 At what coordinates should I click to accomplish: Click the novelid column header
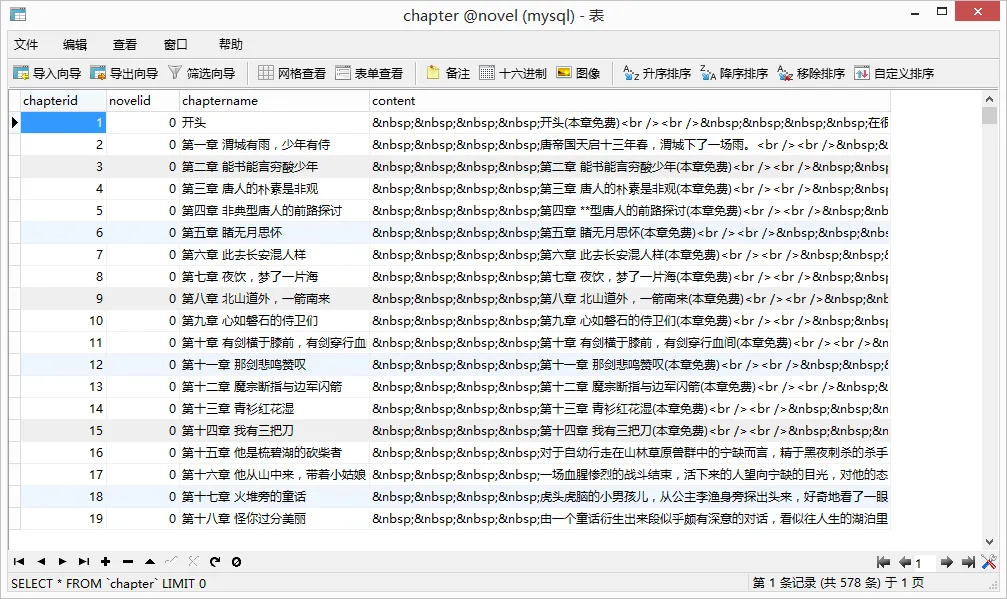click(x=143, y=101)
